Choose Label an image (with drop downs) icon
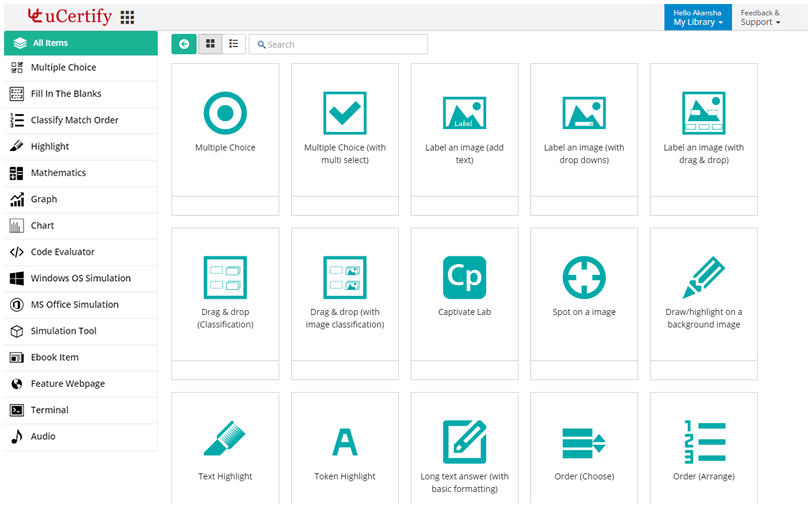The image size is (810, 510). 584,113
